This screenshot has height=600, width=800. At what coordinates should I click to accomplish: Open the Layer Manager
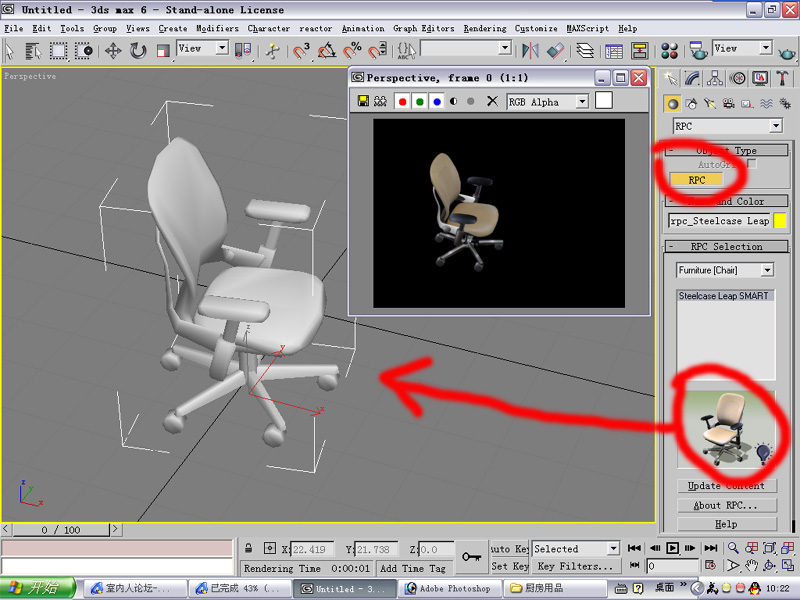pos(585,51)
